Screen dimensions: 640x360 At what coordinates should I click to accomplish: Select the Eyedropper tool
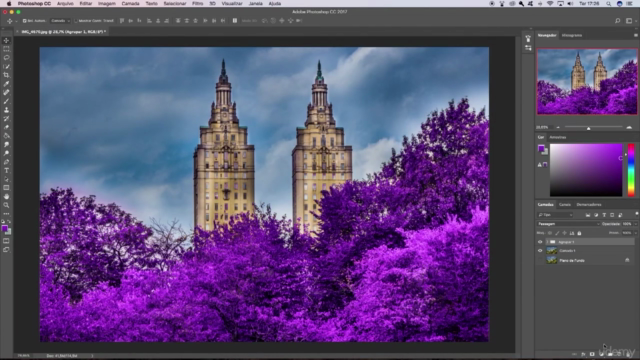click(x=6, y=84)
